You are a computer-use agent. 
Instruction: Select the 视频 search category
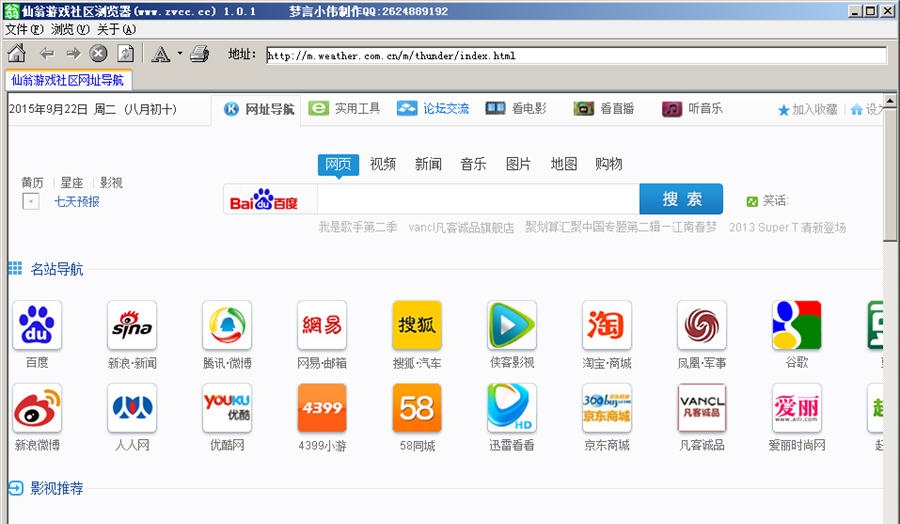point(383,164)
